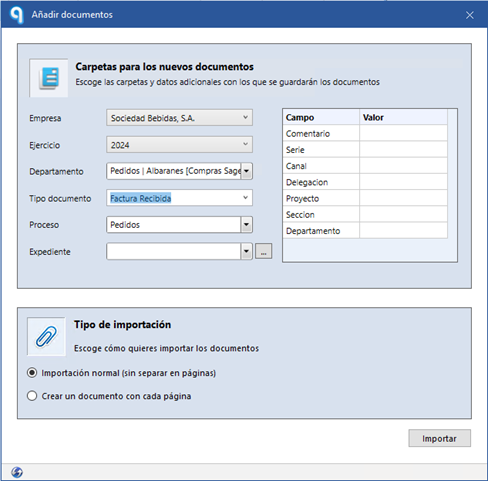The image size is (488, 481).
Task: Click the Valor column header
Action: click(x=403, y=117)
